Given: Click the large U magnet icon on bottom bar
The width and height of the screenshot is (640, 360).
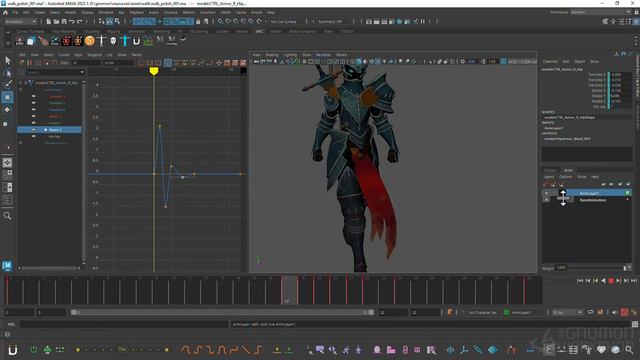Looking at the screenshot, I should pos(13,350).
